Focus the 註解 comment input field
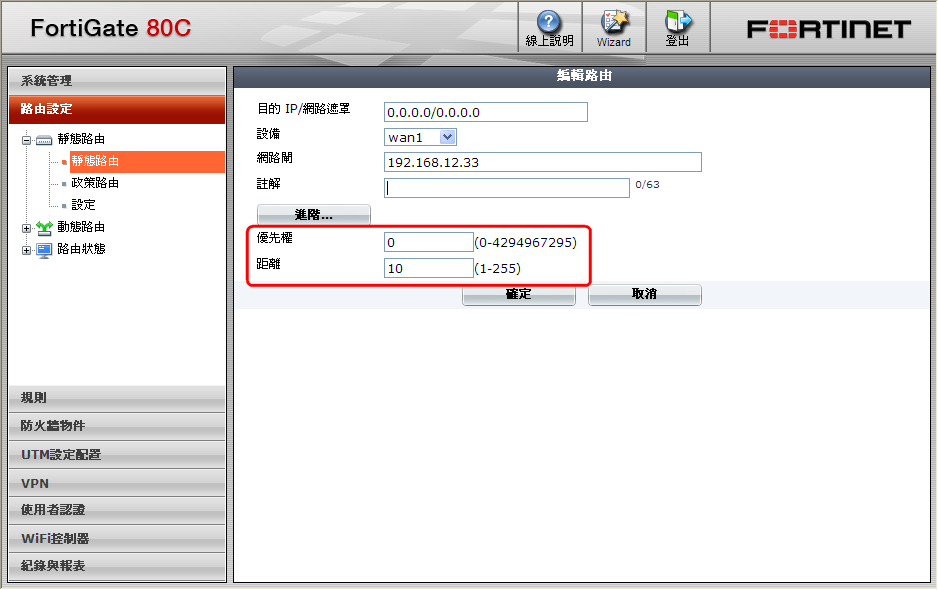Image resolution: width=938 pixels, height=590 pixels. point(507,188)
